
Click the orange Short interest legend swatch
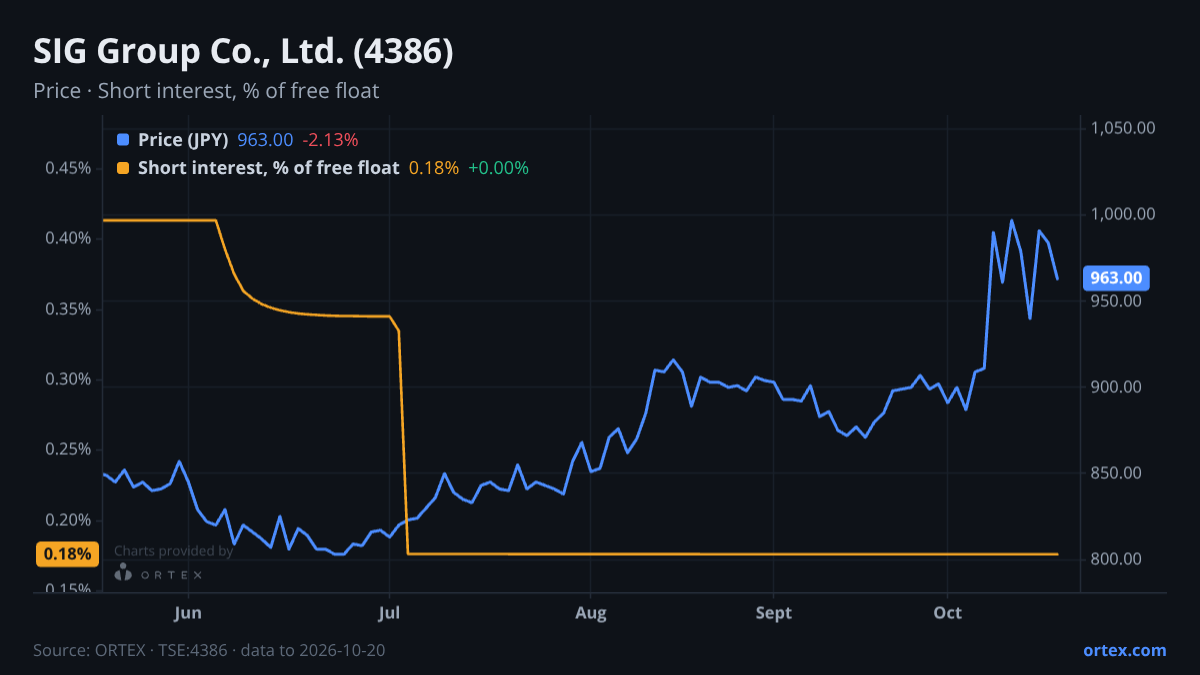coord(123,168)
